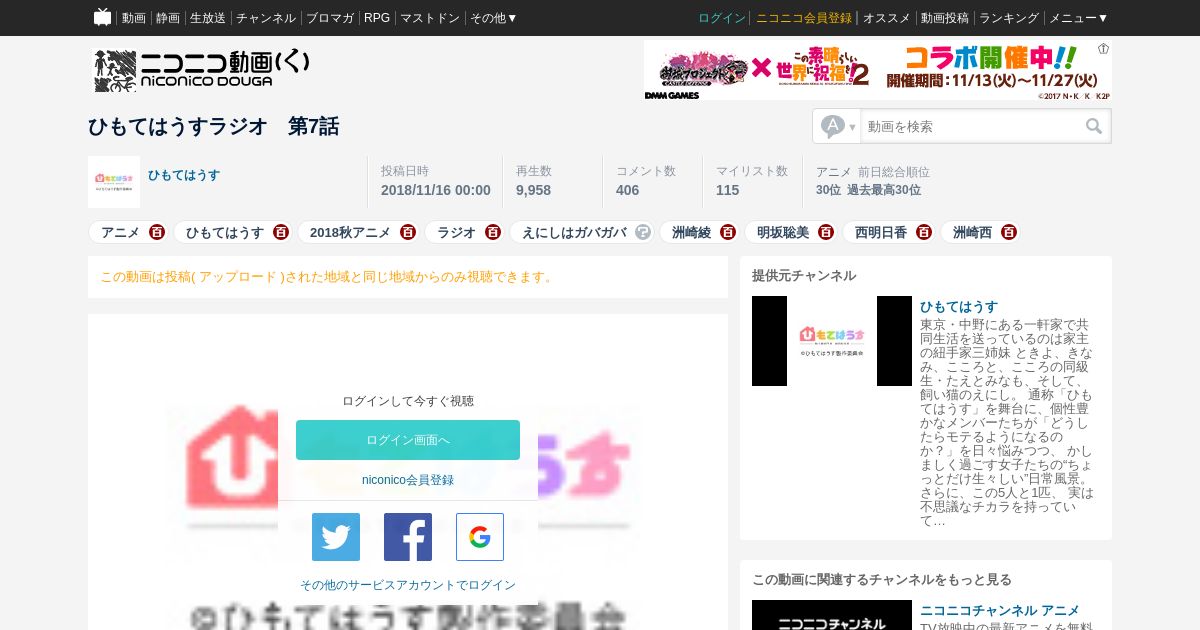
Task: Click the ひもてはうす tag
Action: (225, 232)
